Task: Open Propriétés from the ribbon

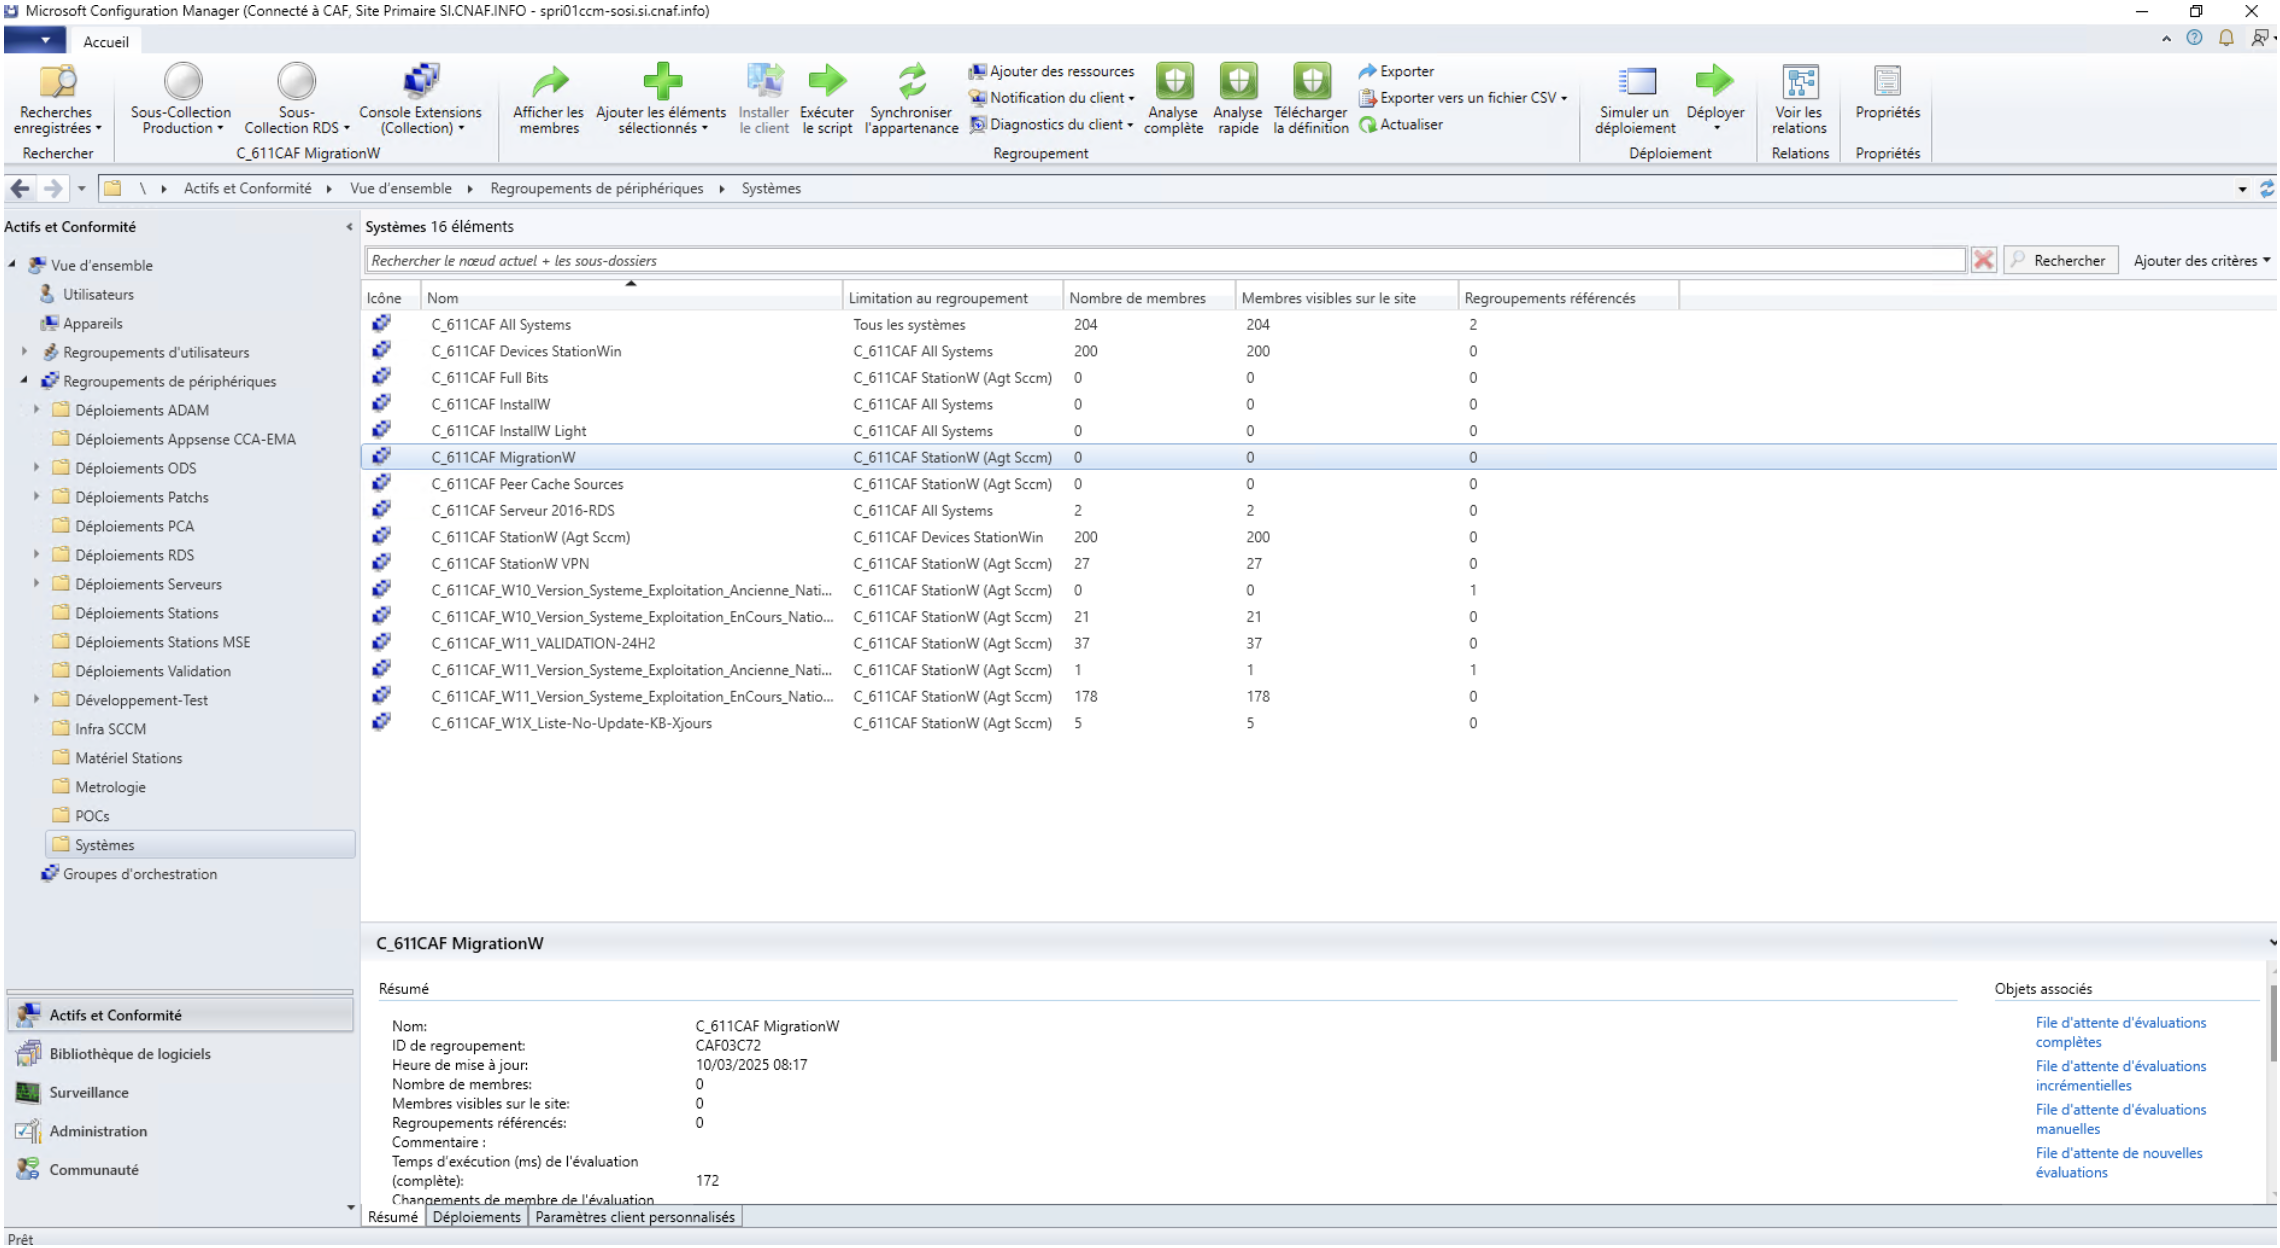Action: (x=1888, y=92)
